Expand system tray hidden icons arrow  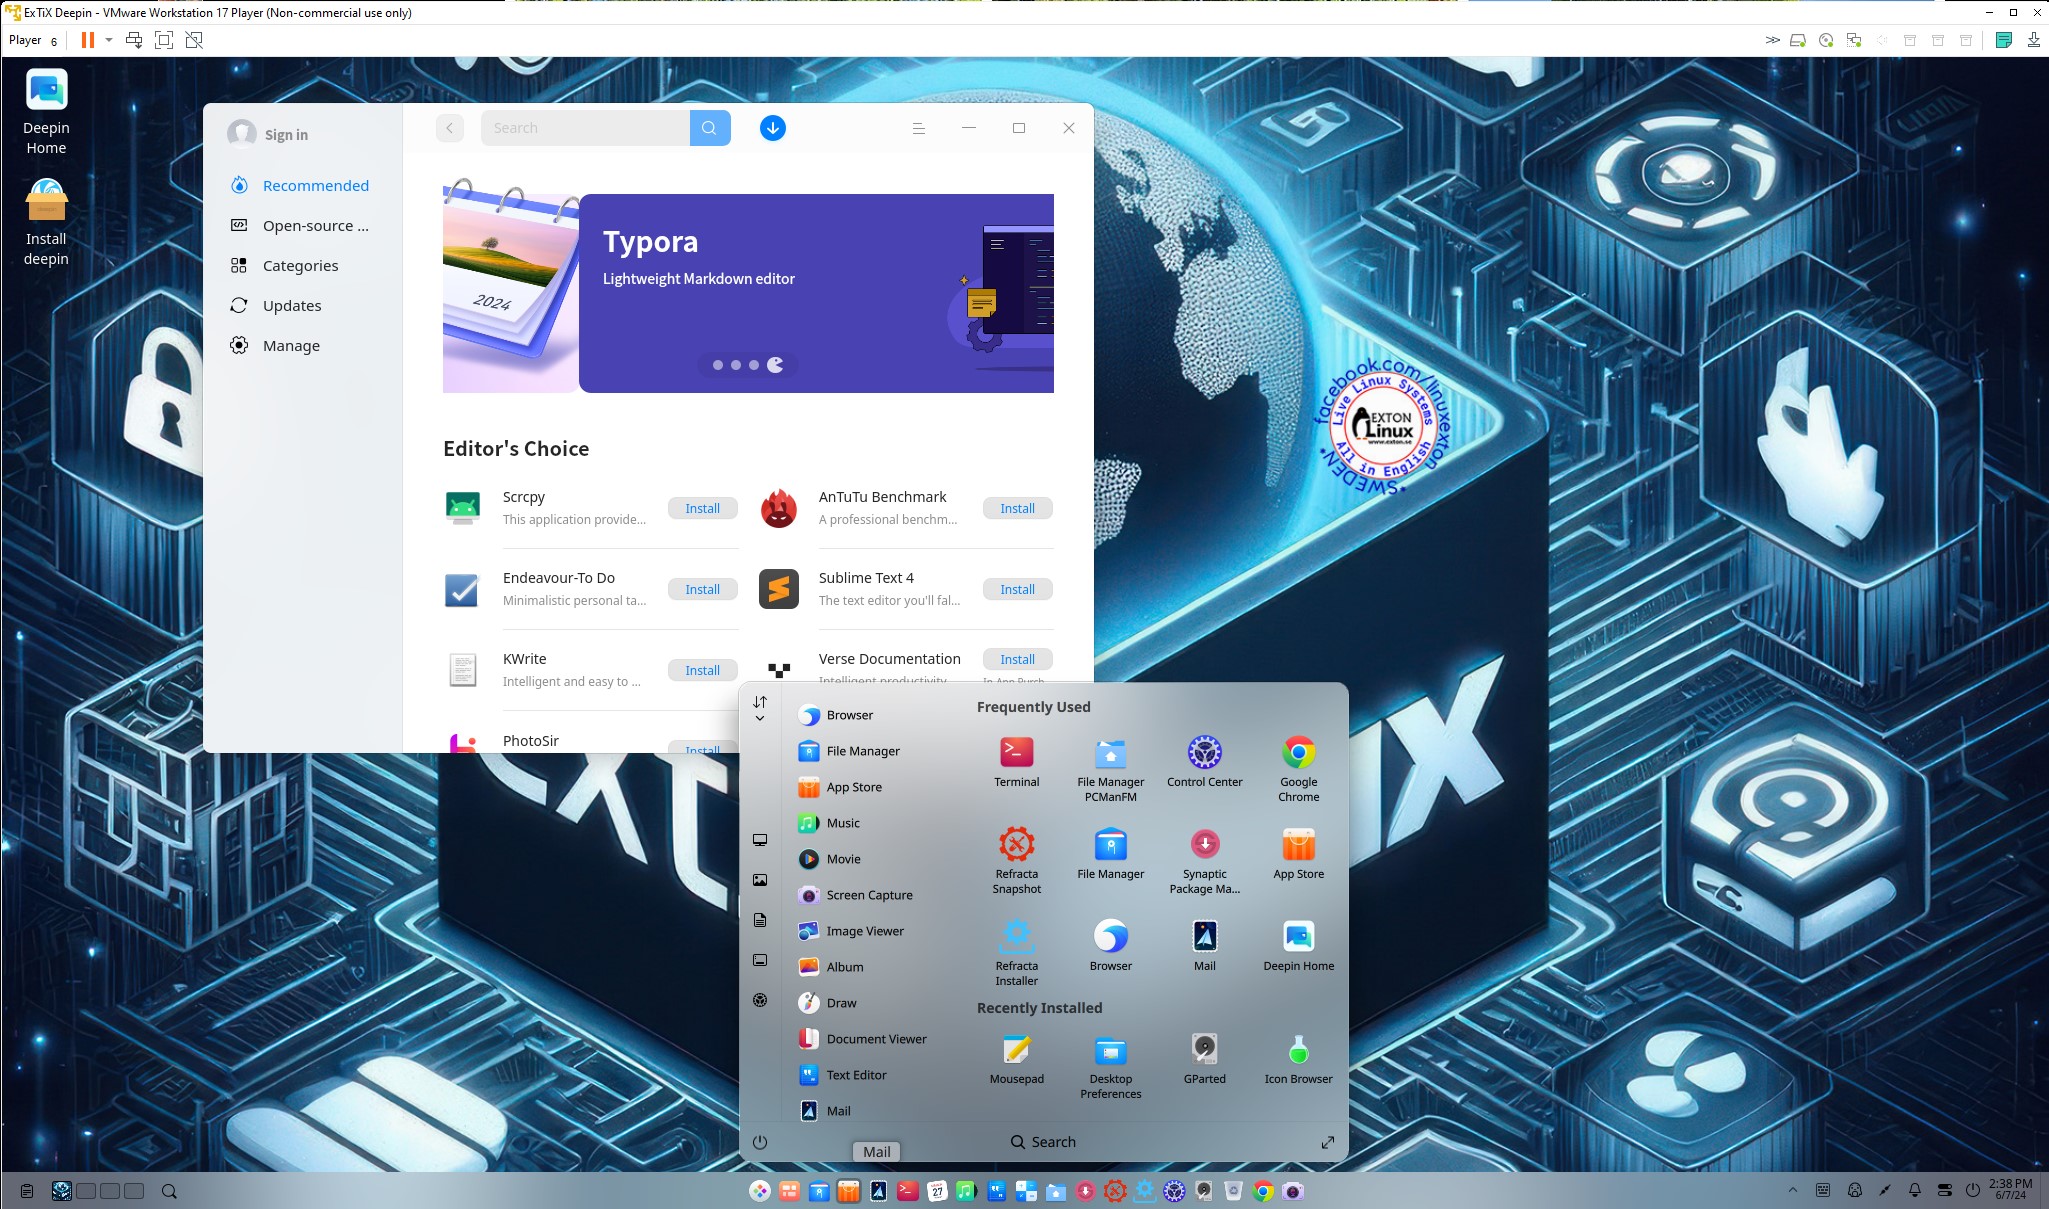coord(1792,1191)
